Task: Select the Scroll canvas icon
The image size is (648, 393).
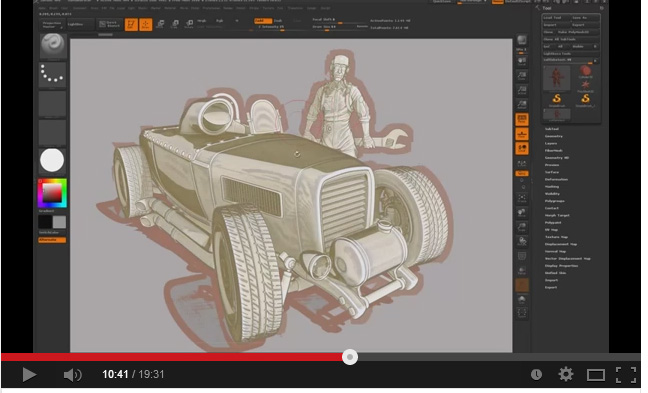Action: coord(522,62)
